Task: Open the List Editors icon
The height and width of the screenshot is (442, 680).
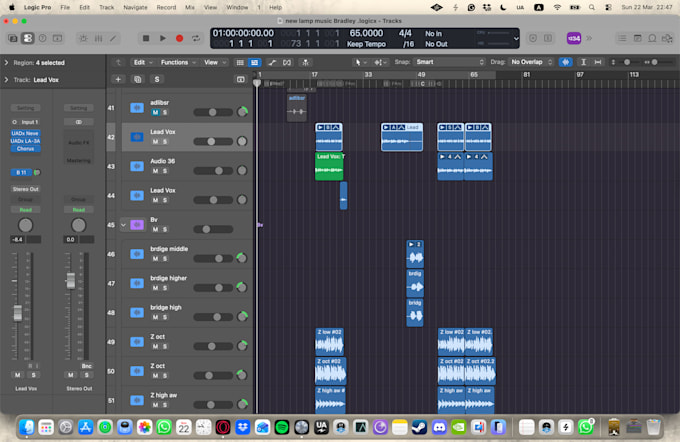Action: pyautogui.click(x=622, y=38)
